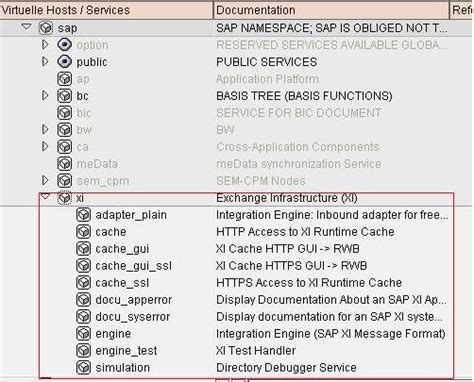
Task: Click 'SEM-CPM Nodes' description
Action: 261,181
